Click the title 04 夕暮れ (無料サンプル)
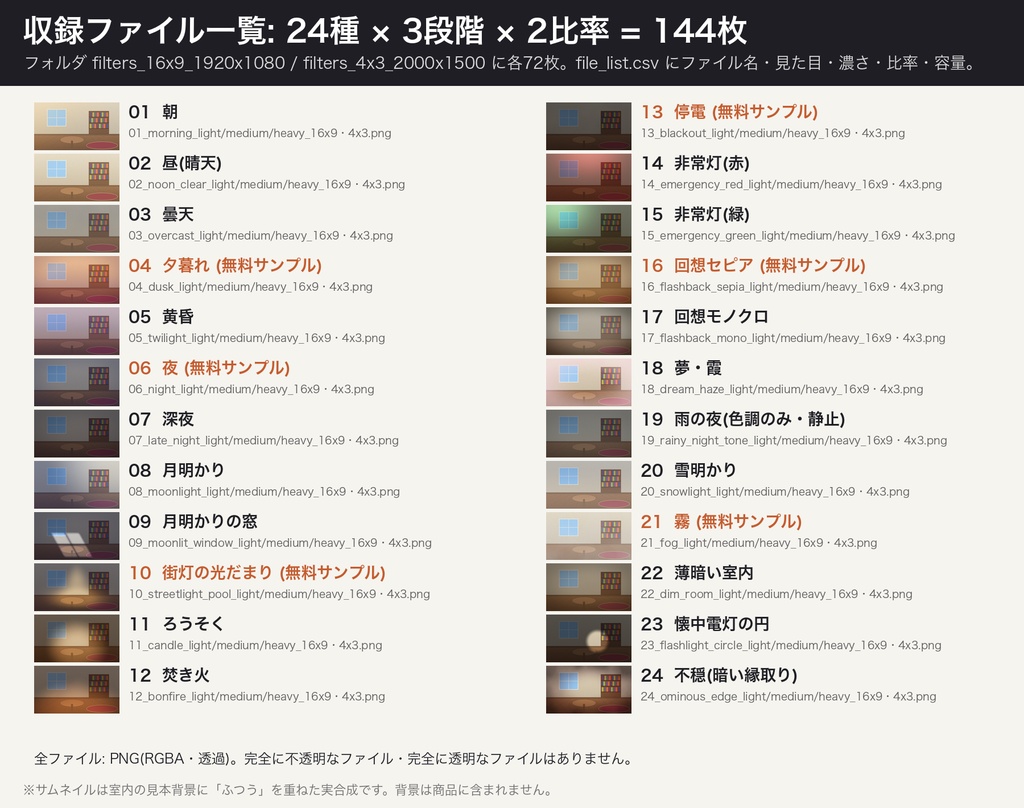Viewport: 1024px width, 808px height. point(225,266)
